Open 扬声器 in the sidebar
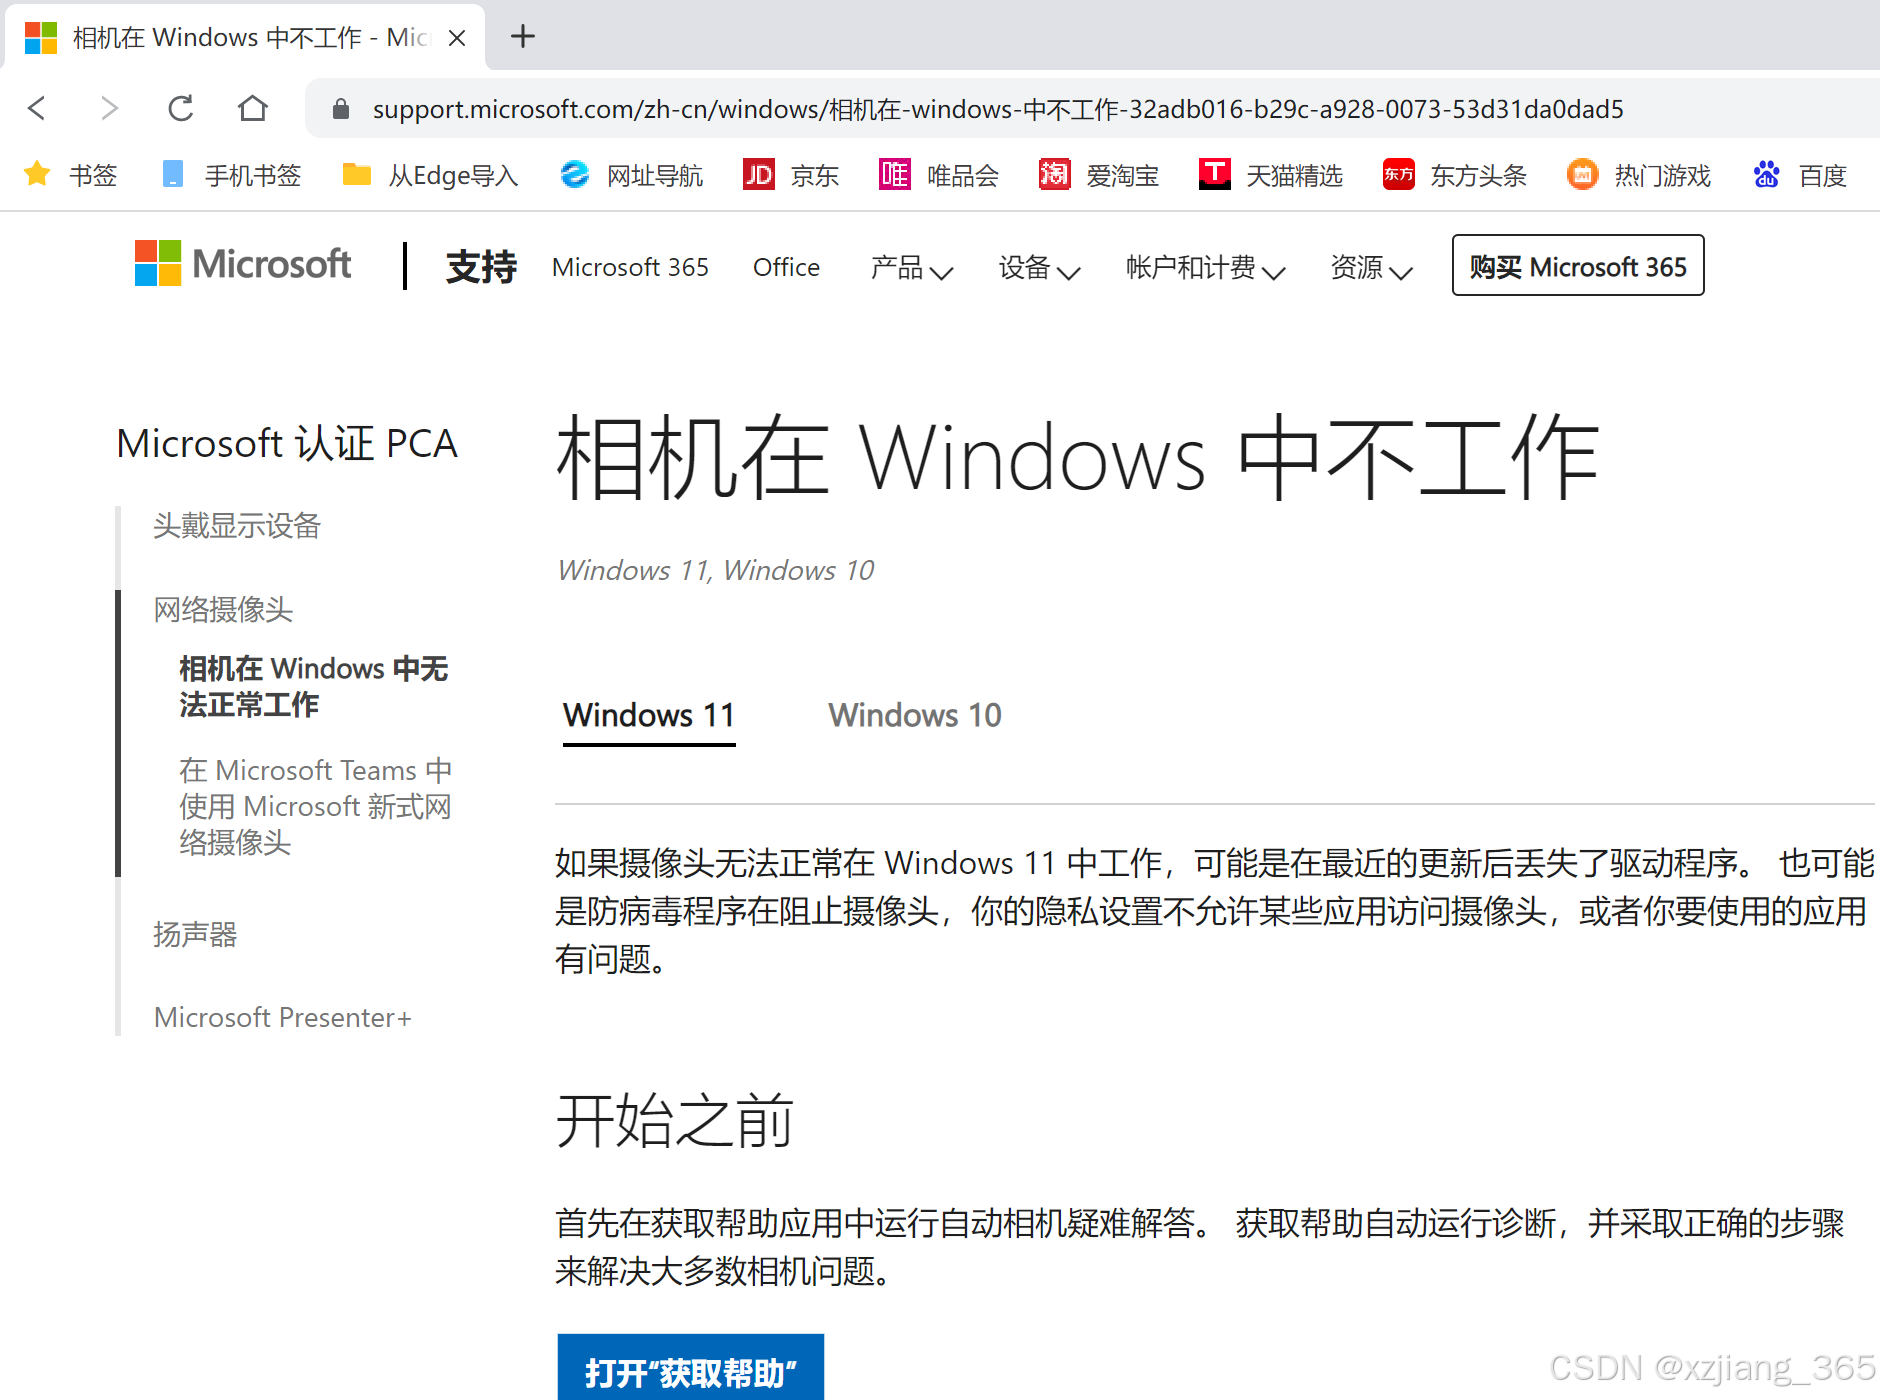 [x=195, y=935]
